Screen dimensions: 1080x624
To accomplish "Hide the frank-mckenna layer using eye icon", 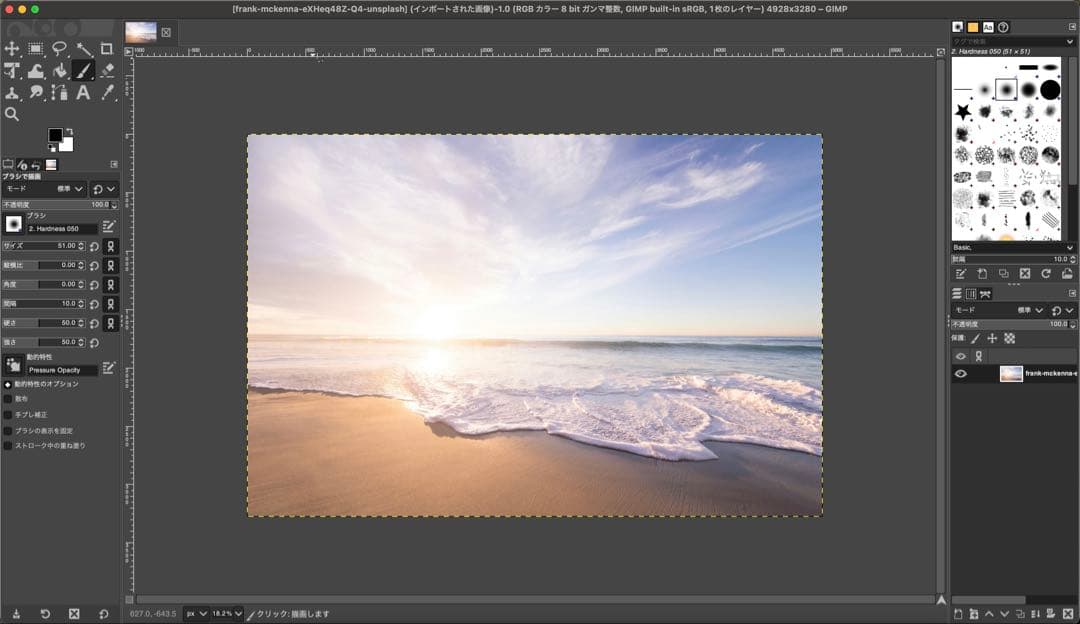I will tap(961, 374).
